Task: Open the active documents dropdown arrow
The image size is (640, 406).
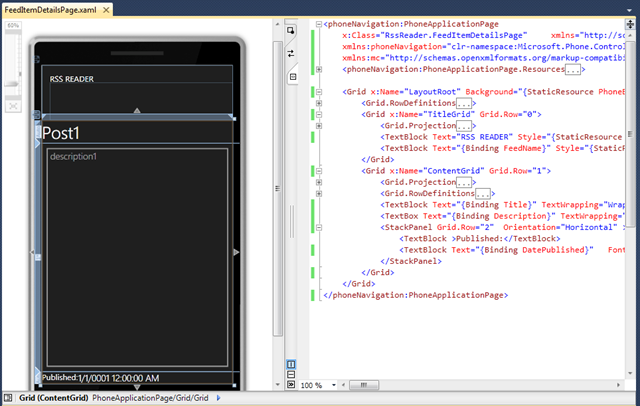Action: coord(629,10)
